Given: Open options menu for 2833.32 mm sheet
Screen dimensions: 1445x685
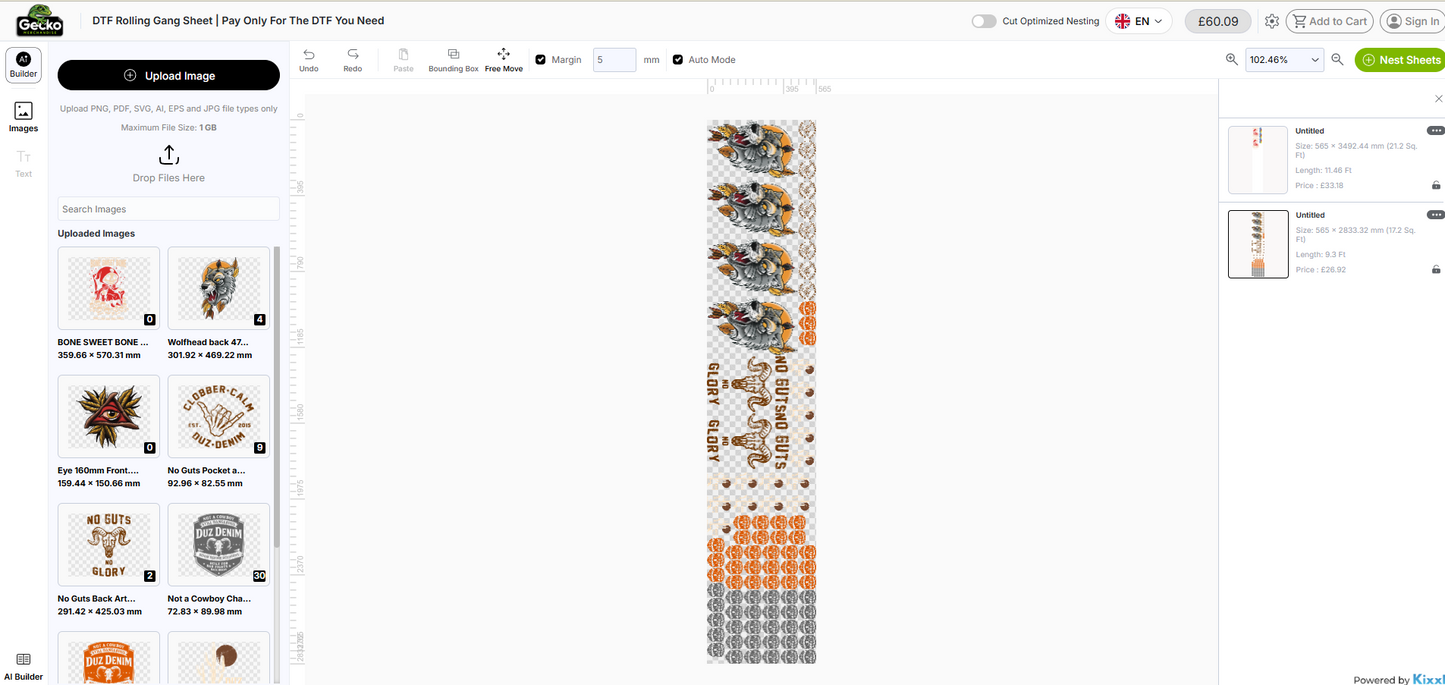Looking at the screenshot, I should coord(1436,215).
